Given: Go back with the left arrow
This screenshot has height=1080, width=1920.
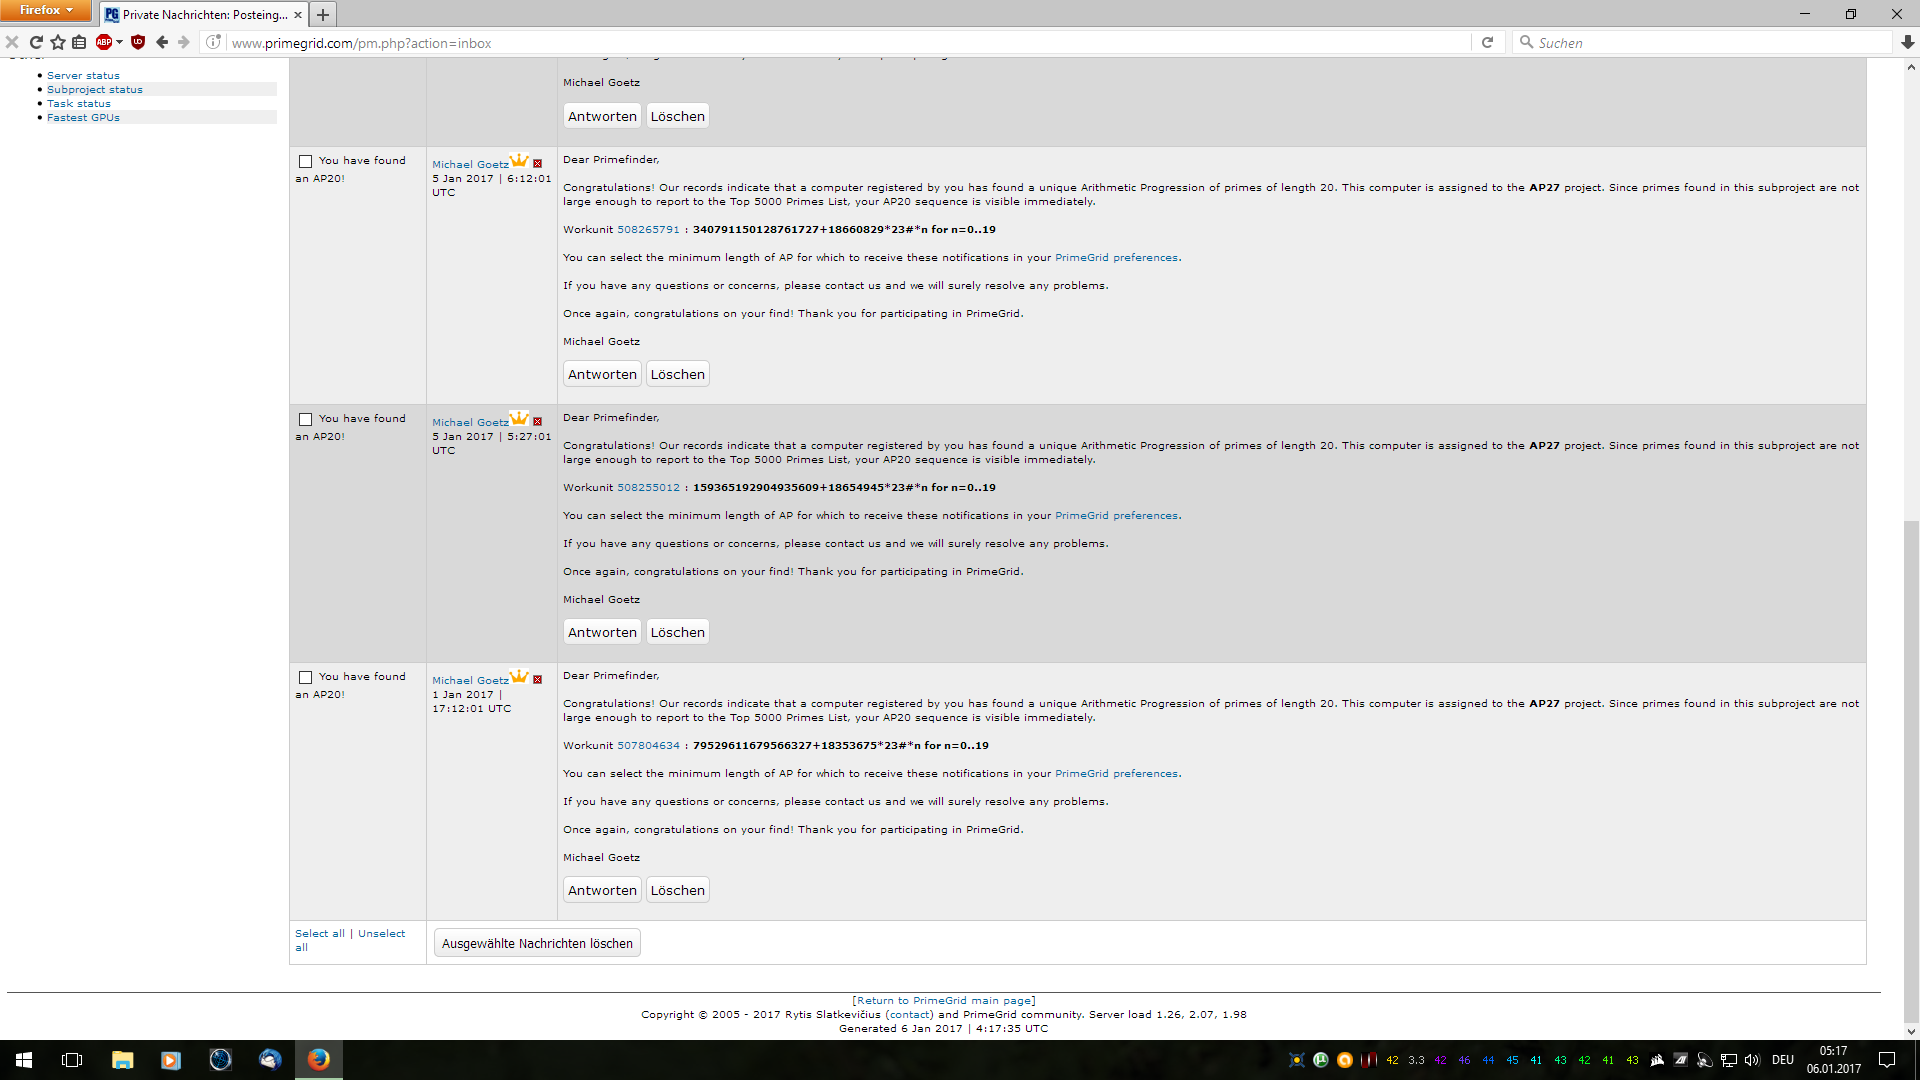Looking at the screenshot, I should click(162, 42).
